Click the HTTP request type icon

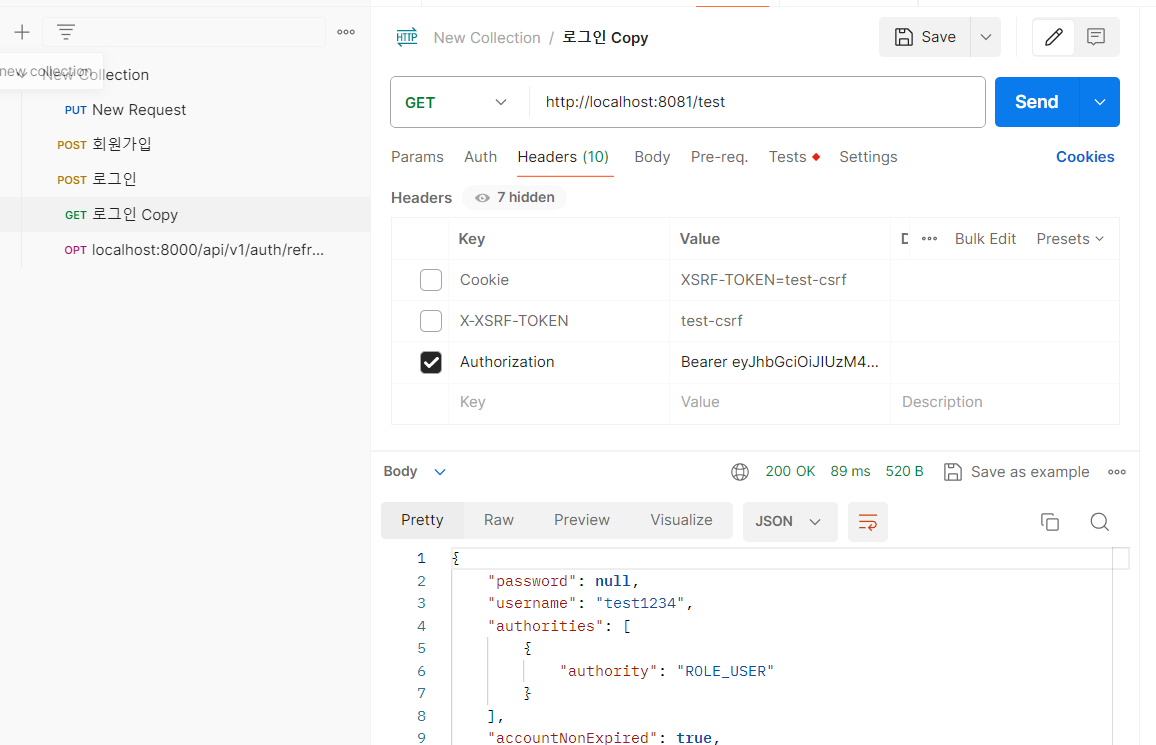pyautogui.click(x=407, y=37)
